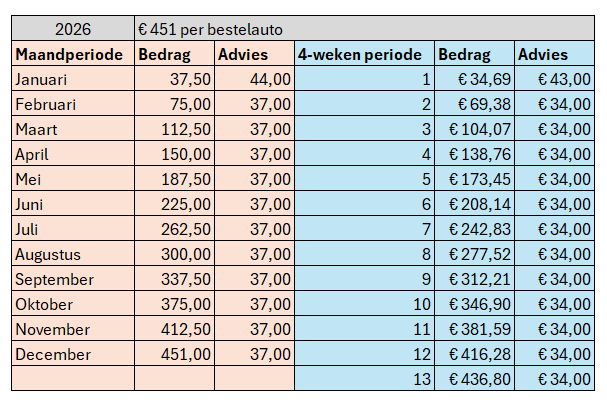This screenshot has height=405, width=607.
Task: Select the Maandperiode column header
Action: (x=73, y=53)
